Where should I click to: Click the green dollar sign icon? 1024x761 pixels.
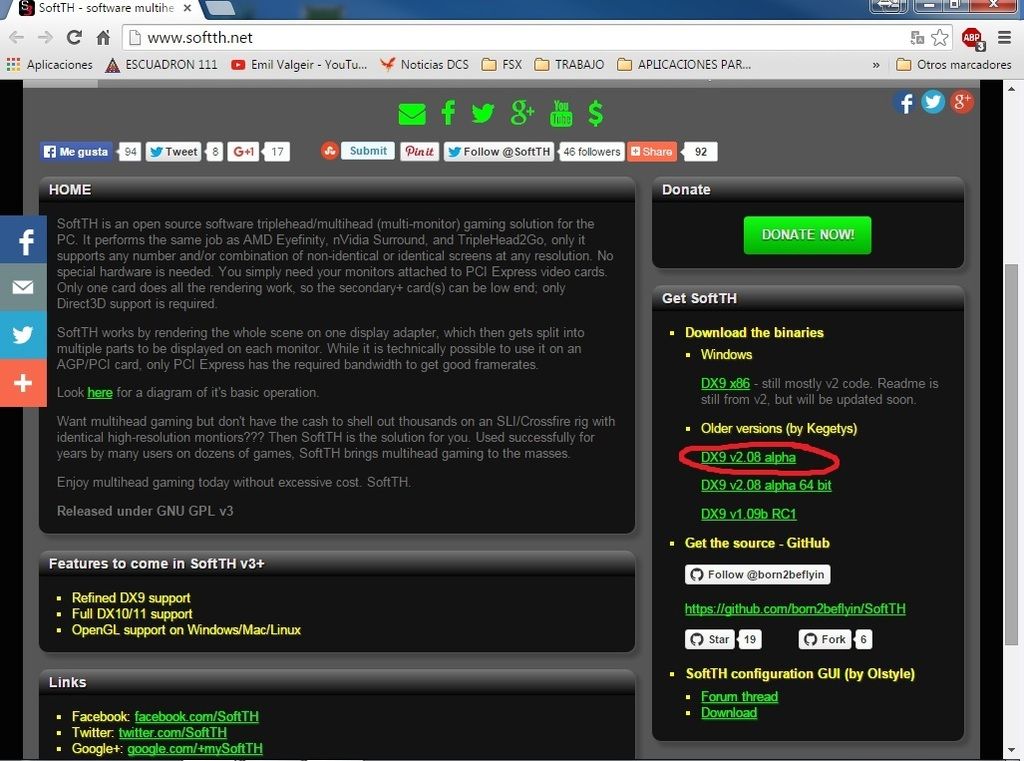click(x=595, y=113)
